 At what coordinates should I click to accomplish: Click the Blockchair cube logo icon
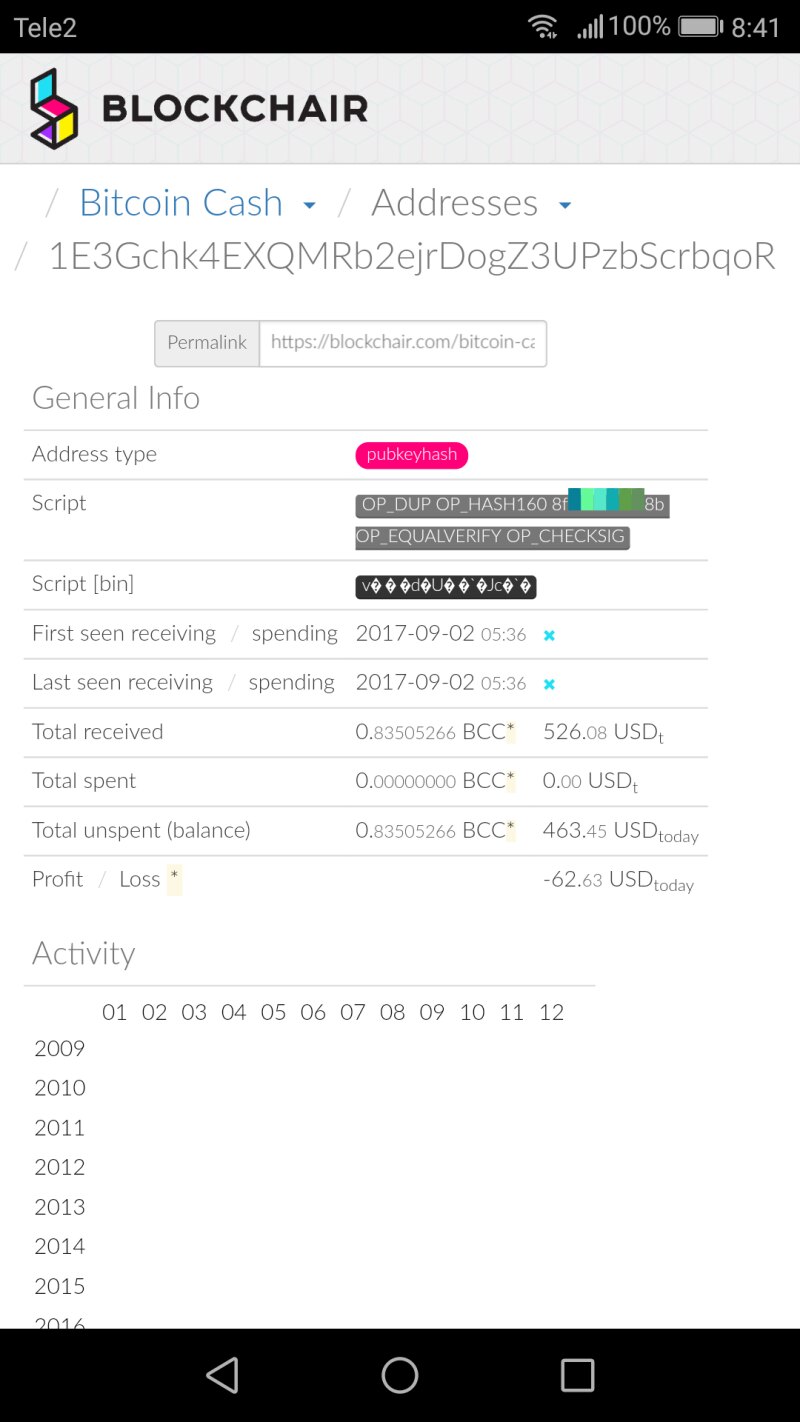[x=53, y=109]
